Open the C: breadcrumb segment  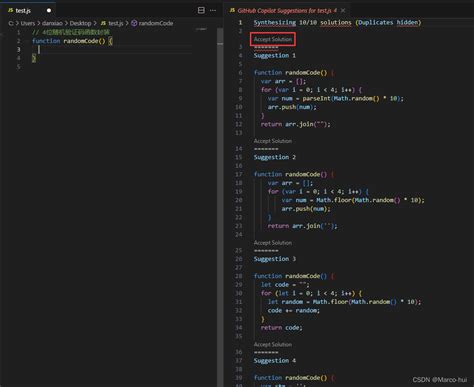click(11, 23)
